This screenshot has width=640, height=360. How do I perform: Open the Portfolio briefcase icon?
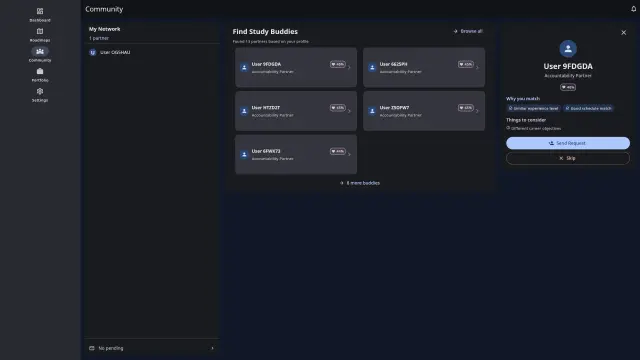[40, 71]
